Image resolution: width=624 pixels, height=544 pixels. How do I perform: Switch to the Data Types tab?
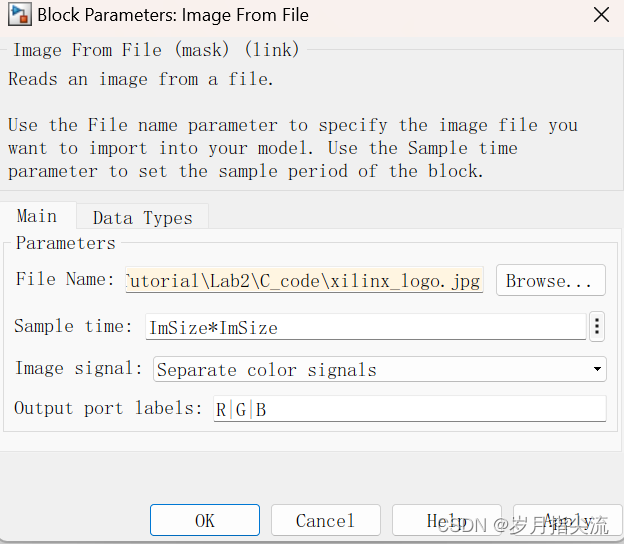click(142, 218)
